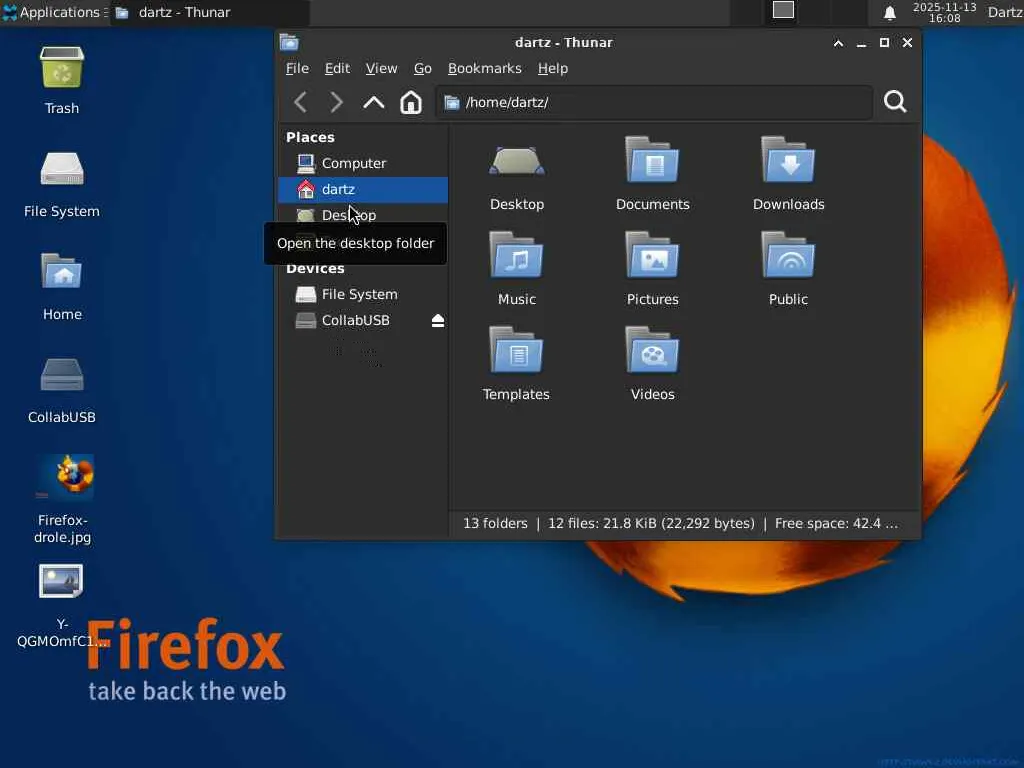Select Computer in the Places sidebar

(x=363, y=163)
